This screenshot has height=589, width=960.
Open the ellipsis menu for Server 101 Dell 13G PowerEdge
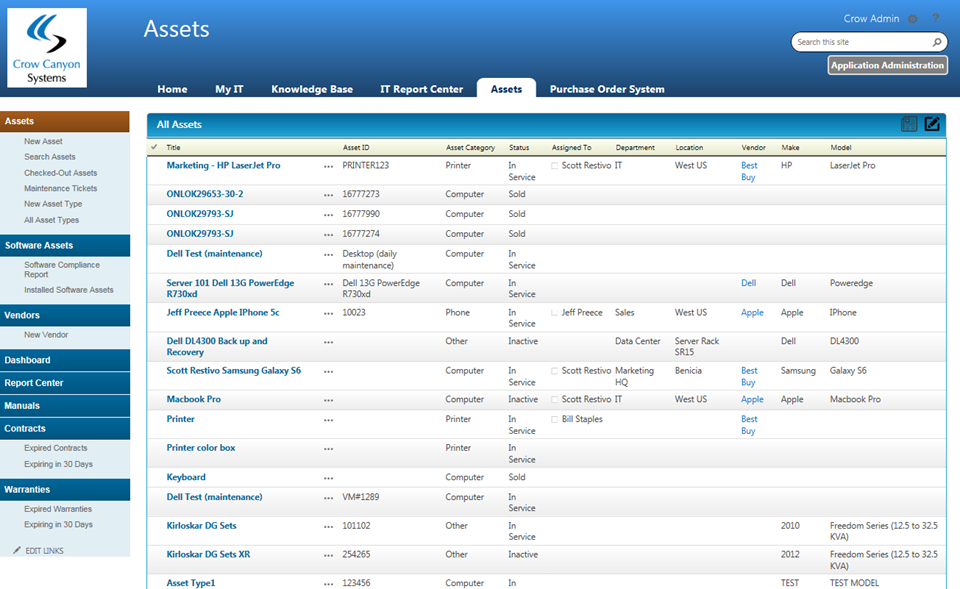point(329,284)
